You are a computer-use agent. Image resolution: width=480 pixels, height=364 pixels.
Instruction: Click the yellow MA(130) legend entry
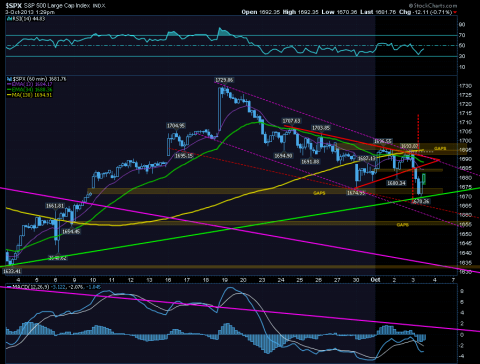[x=30, y=95]
